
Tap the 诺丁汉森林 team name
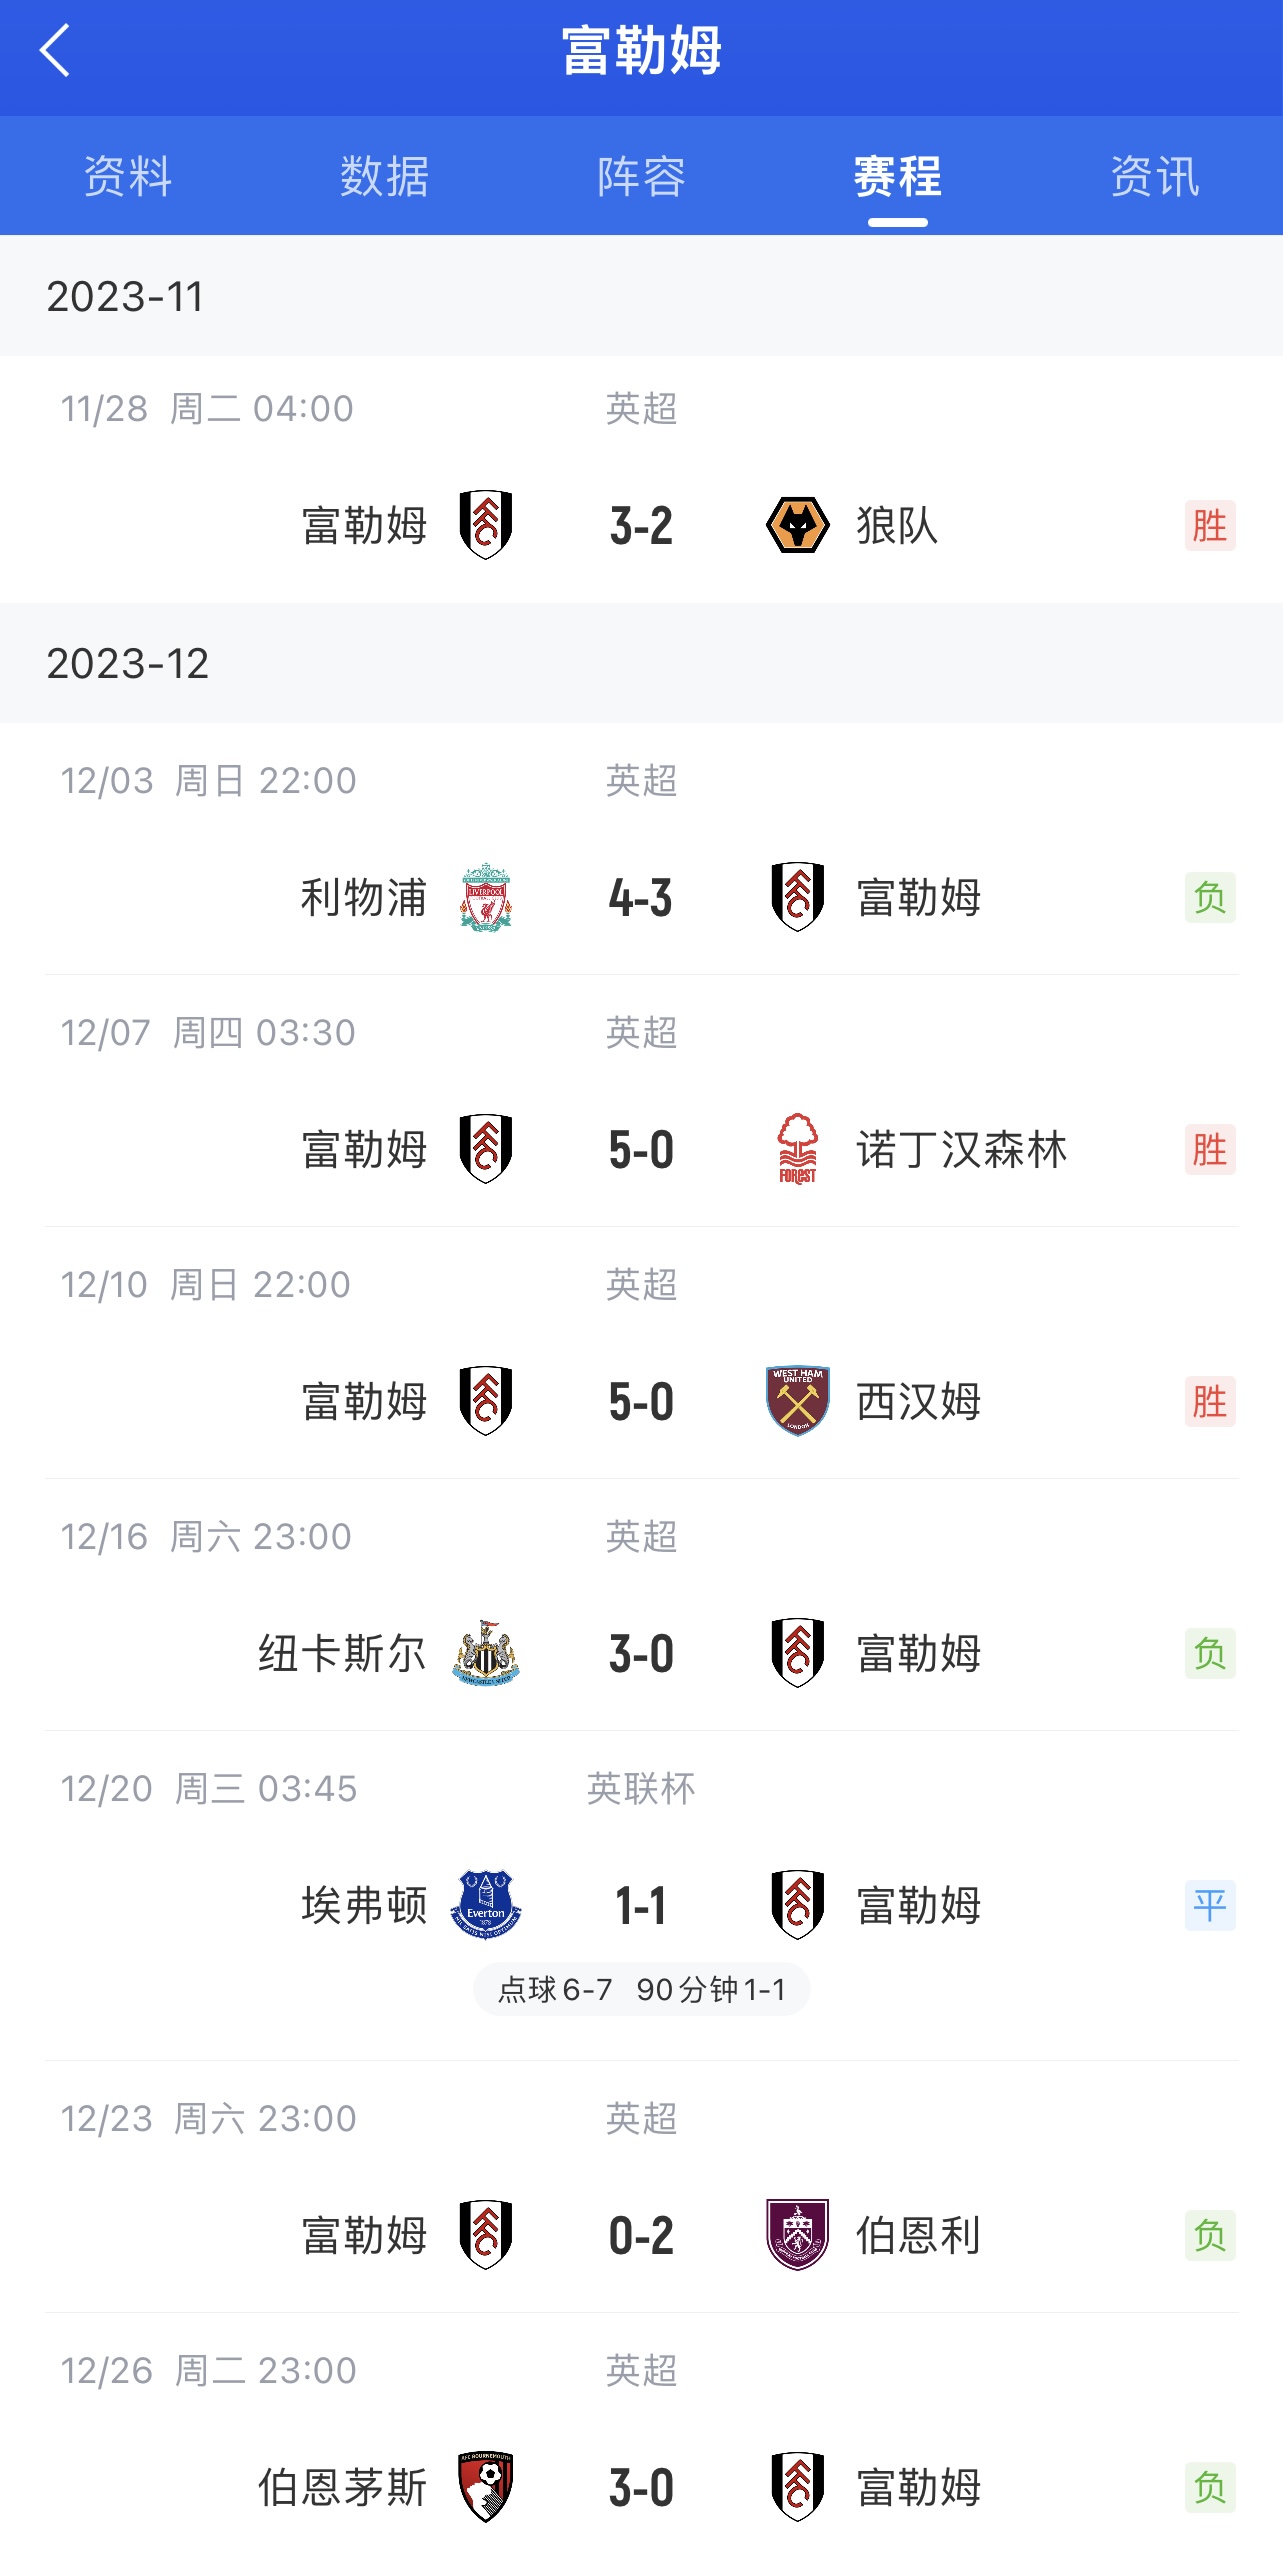(x=961, y=1150)
